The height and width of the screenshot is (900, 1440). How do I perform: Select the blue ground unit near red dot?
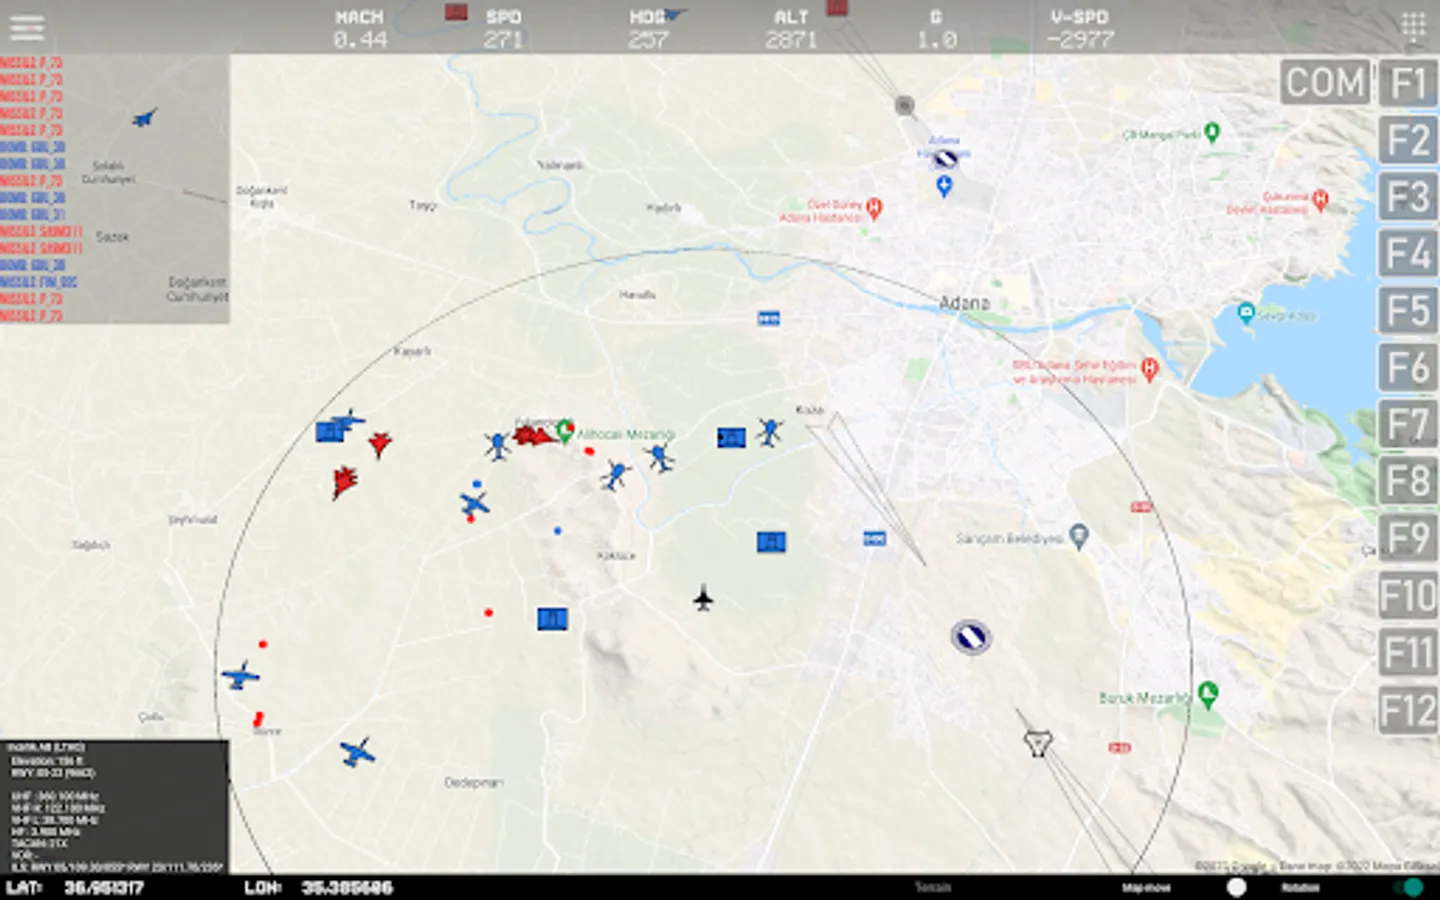point(552,619)
